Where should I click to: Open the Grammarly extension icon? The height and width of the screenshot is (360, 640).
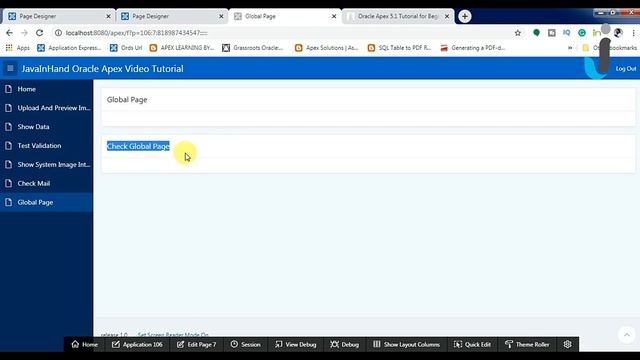(x=582, y=33)
